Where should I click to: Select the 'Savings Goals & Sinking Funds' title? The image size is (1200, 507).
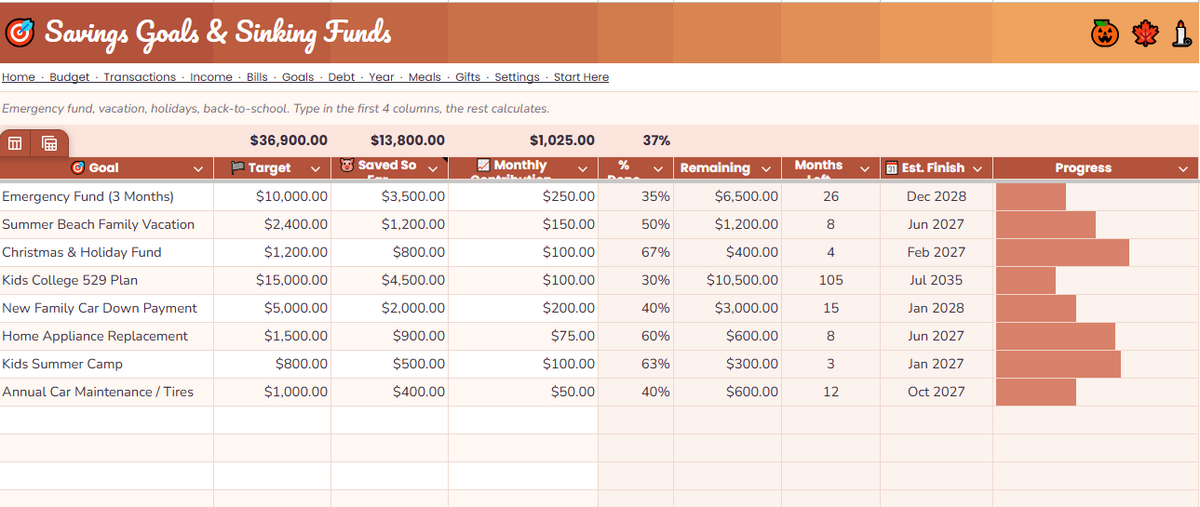[x=217, y=34]
